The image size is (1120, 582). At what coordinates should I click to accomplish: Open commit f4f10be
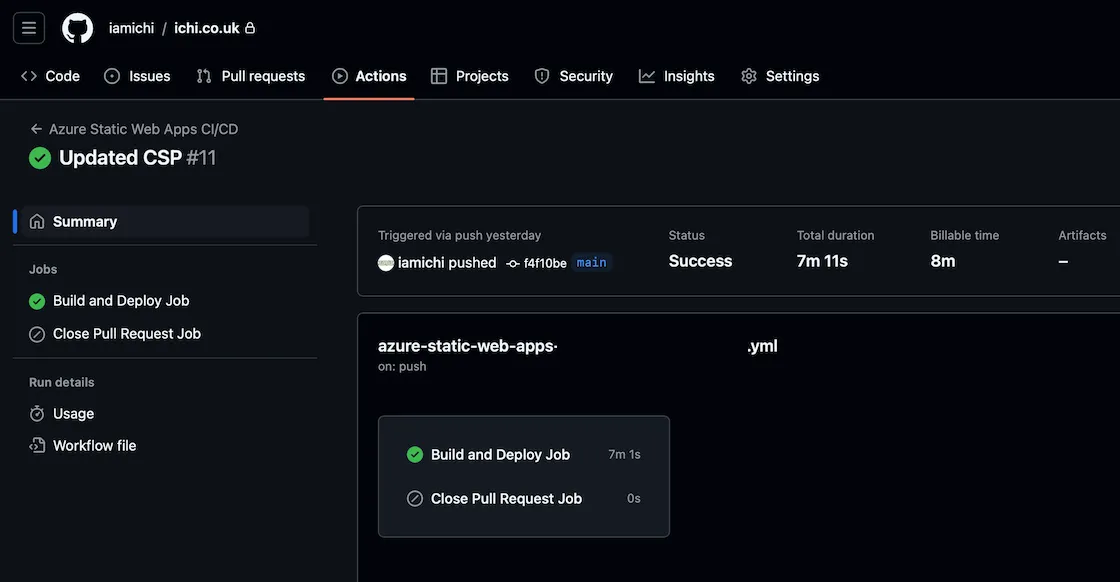[x=545, y=264]
